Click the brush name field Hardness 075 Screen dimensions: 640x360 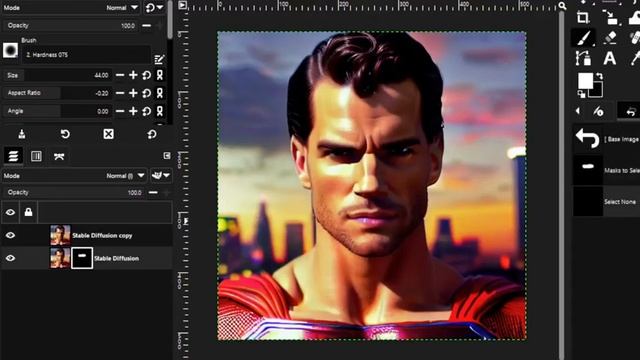pos(86,55)
